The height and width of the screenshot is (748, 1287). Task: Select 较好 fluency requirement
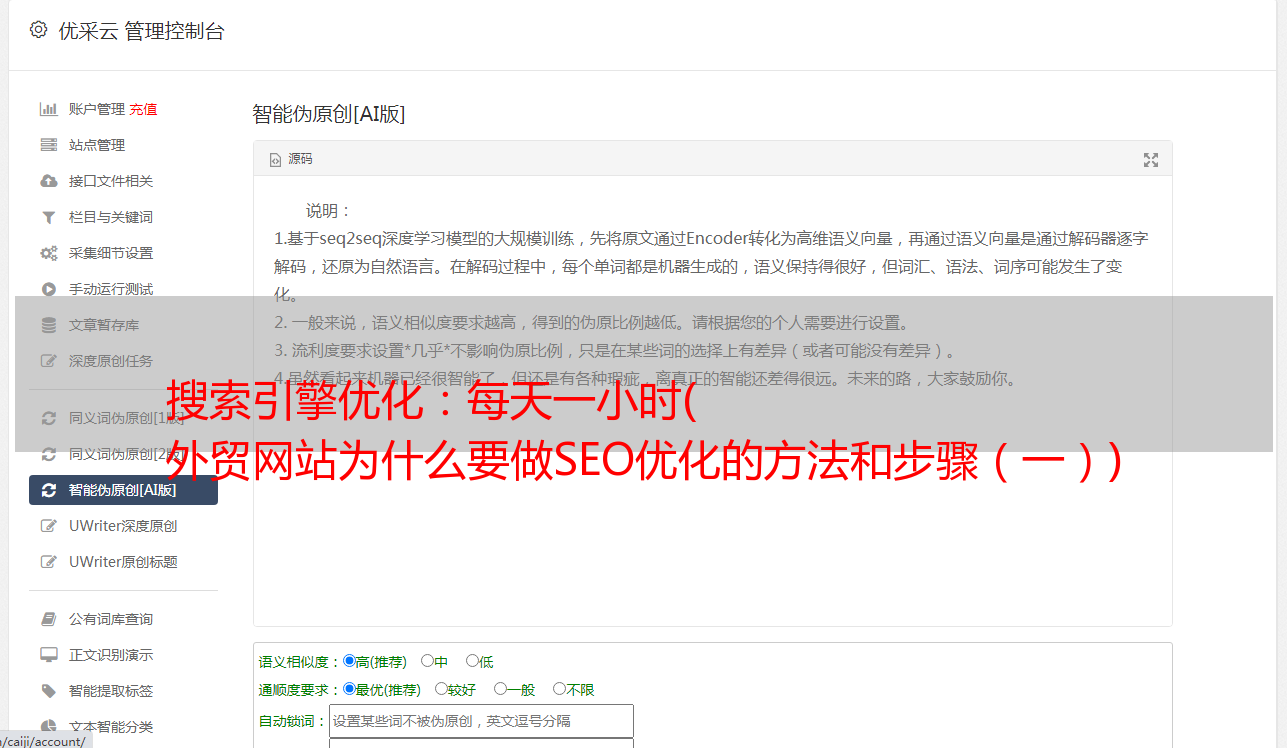(441, 689)
